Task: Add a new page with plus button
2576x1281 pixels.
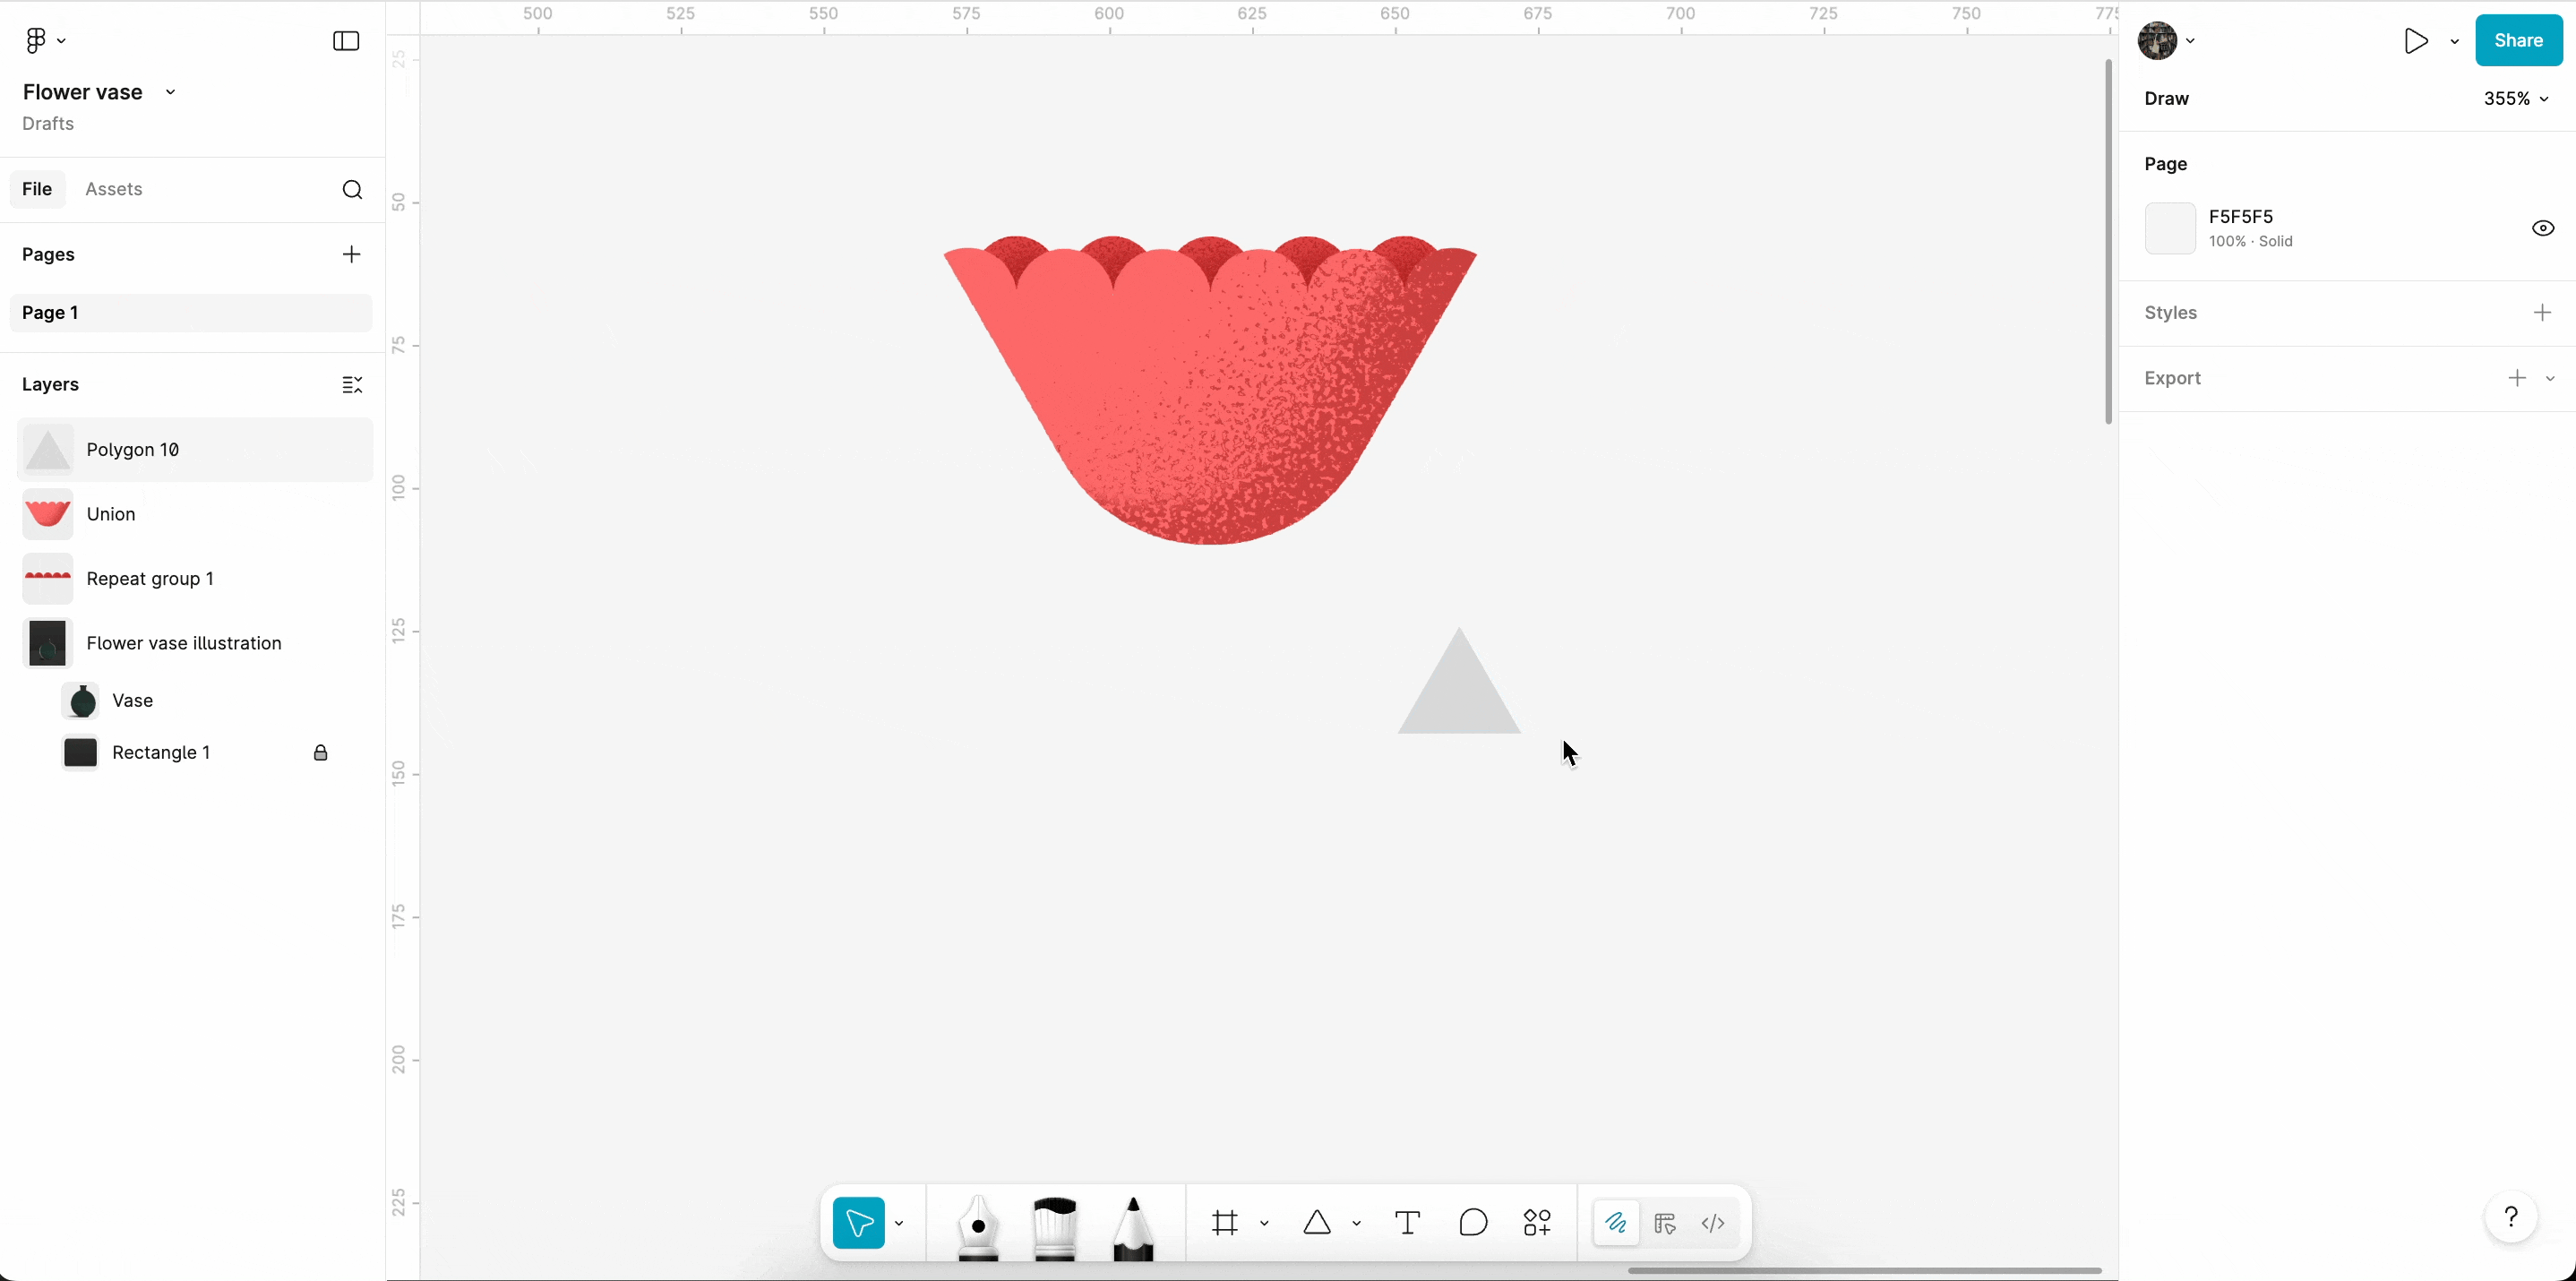Action: coord(351,254)
